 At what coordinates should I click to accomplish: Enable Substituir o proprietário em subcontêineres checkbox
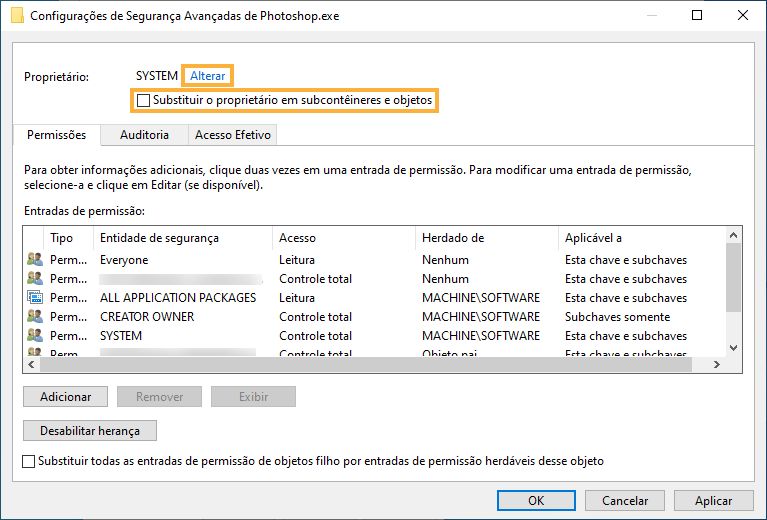[x=143, y=100]
